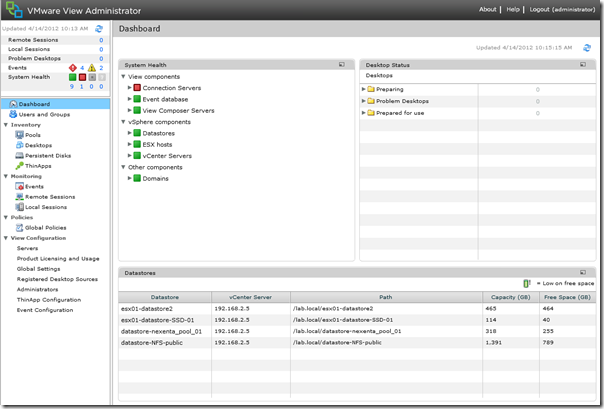Screen dimensions: 604x409
Task: Select the datastore-NFS-public row
Action: click(x=357, y=342)
